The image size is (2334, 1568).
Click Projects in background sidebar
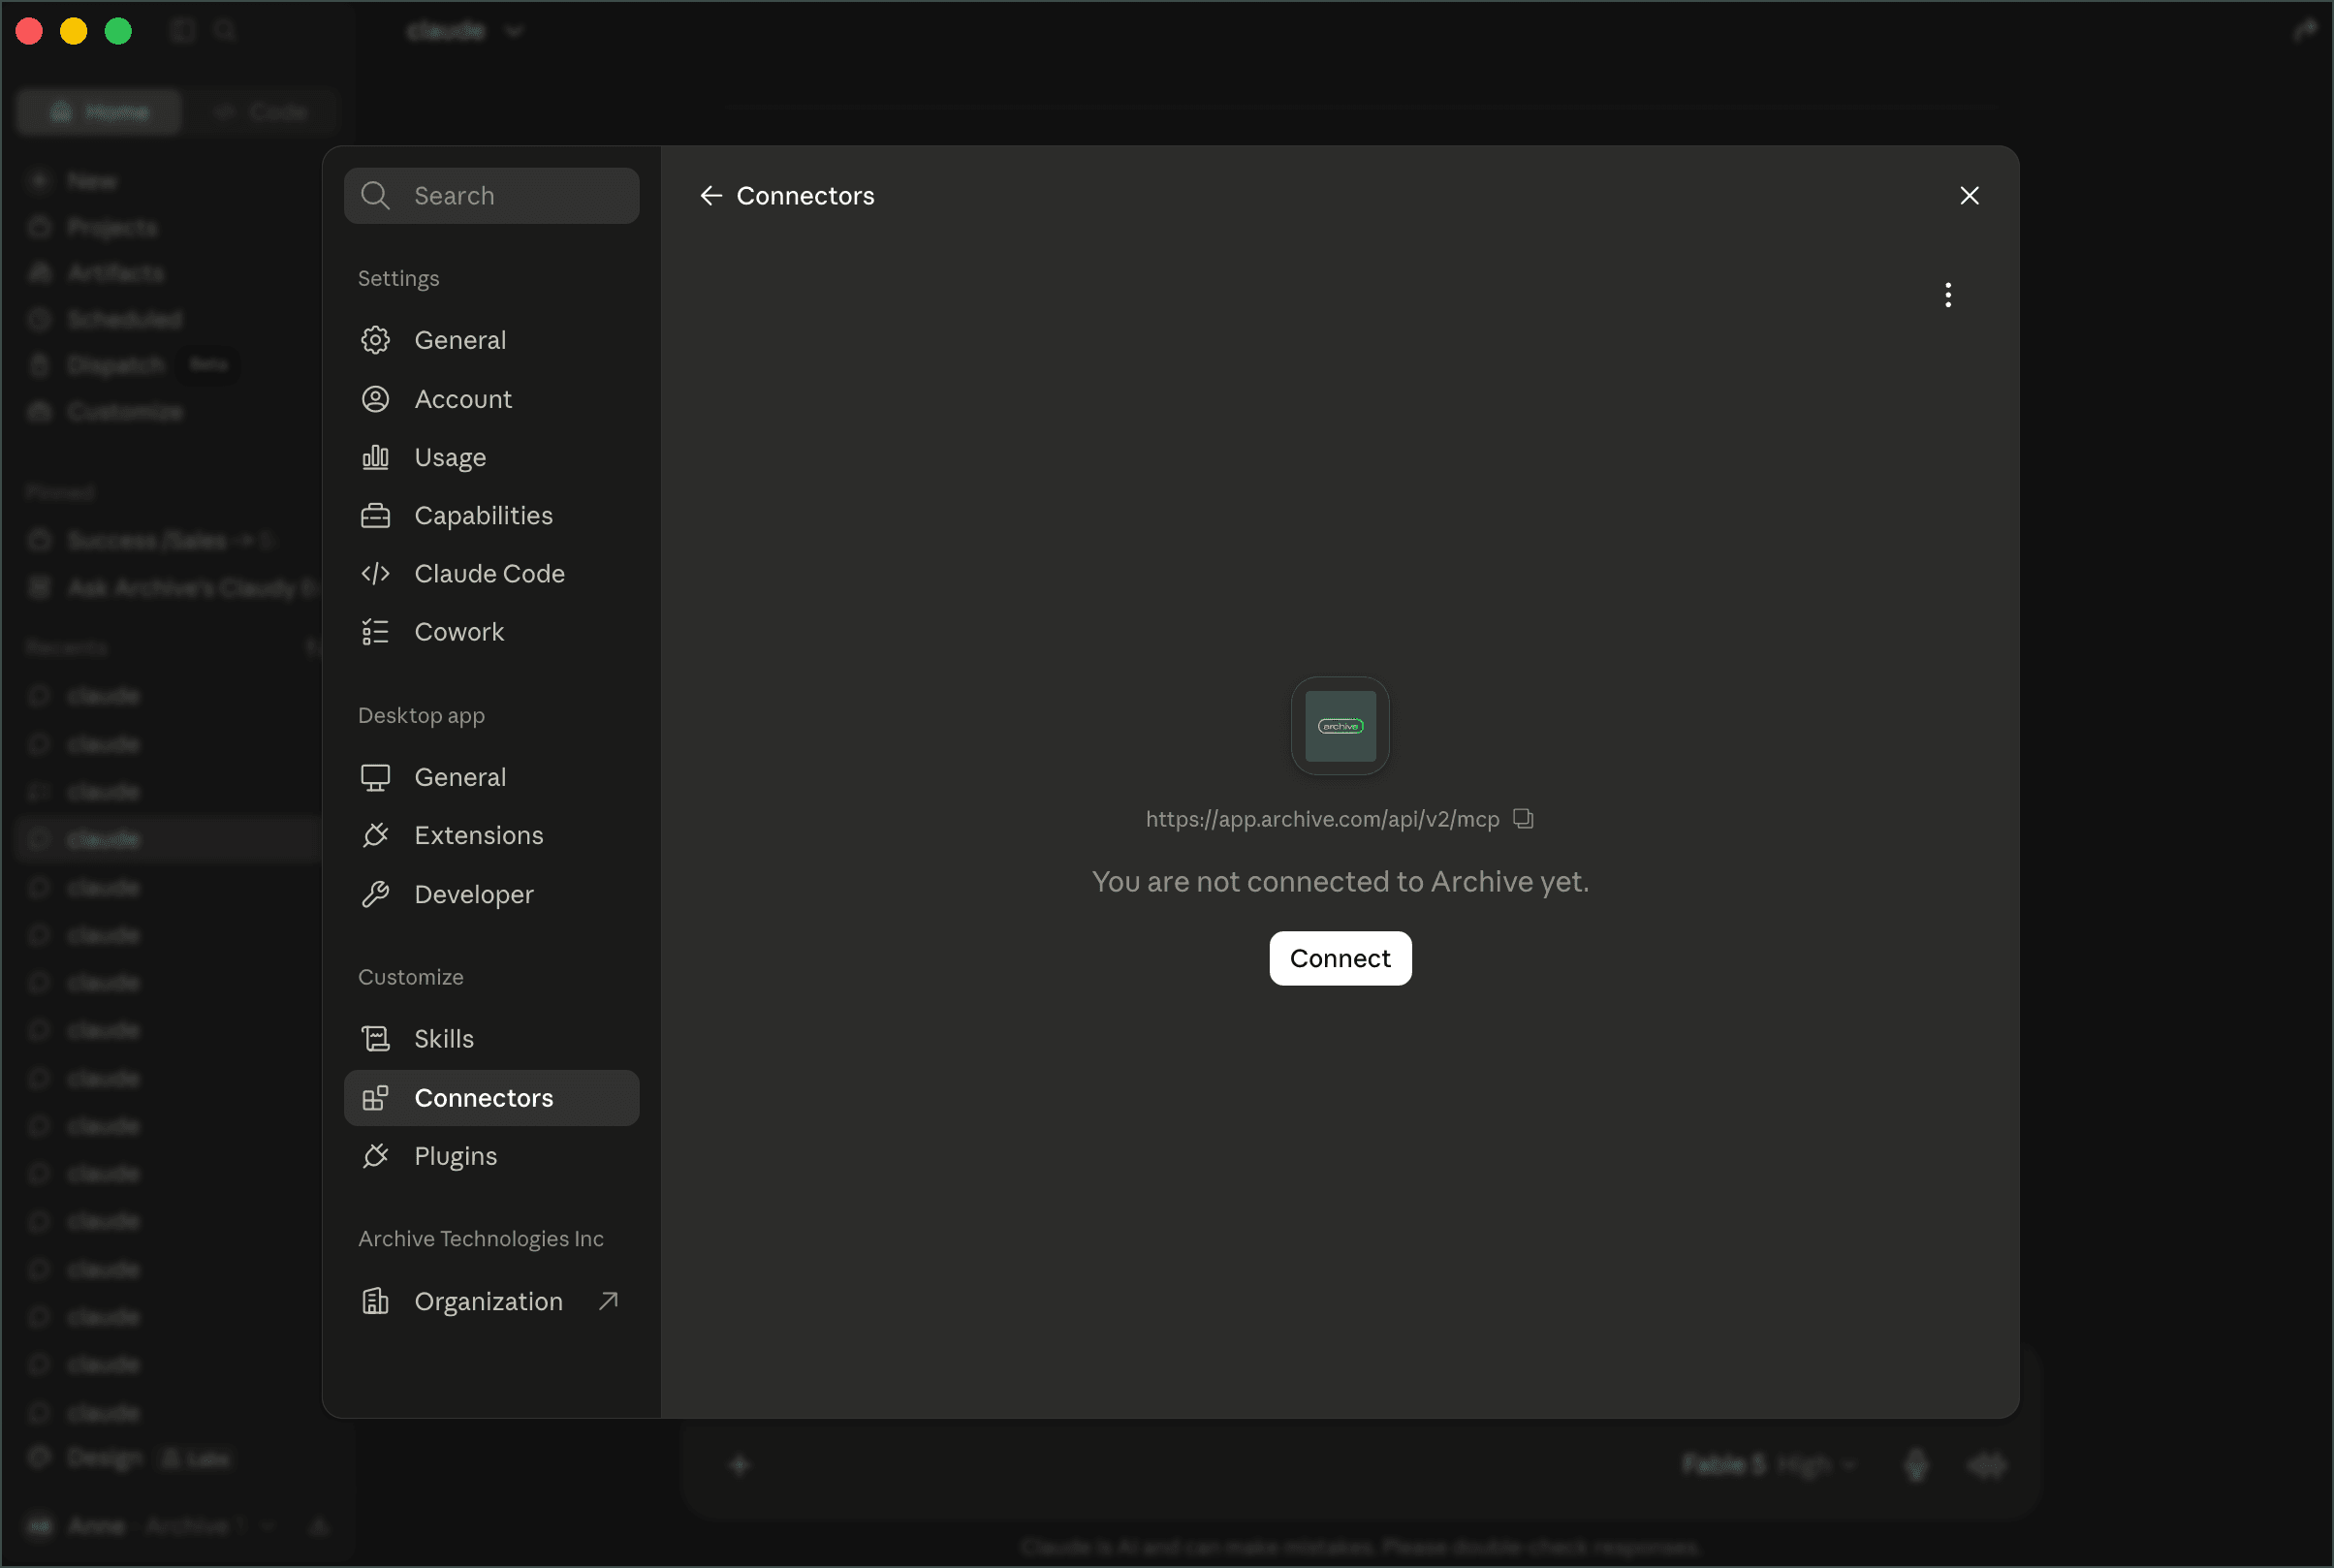tap(112, 227)
